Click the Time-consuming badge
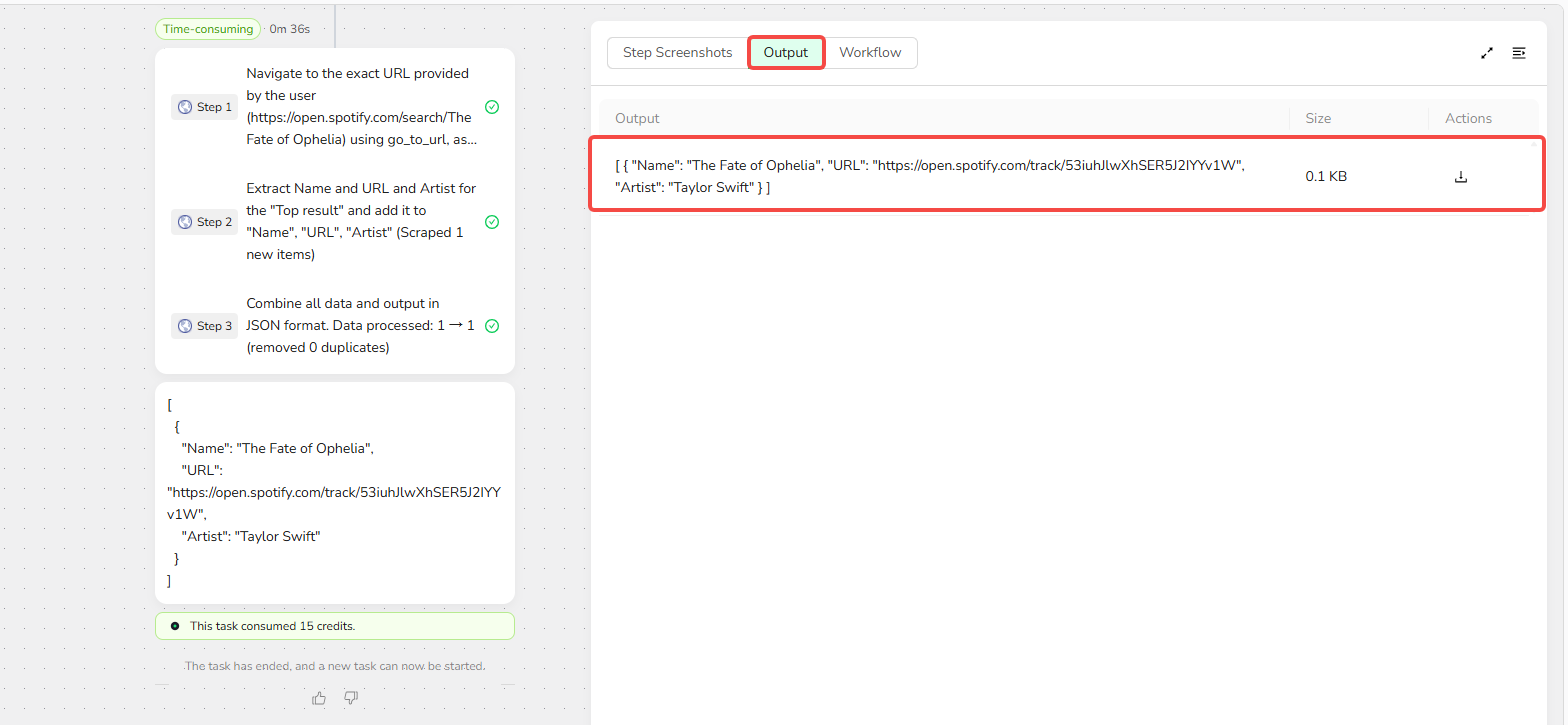Image resolution: width=1568 pixels, height=725 pixels. [208, 29]
